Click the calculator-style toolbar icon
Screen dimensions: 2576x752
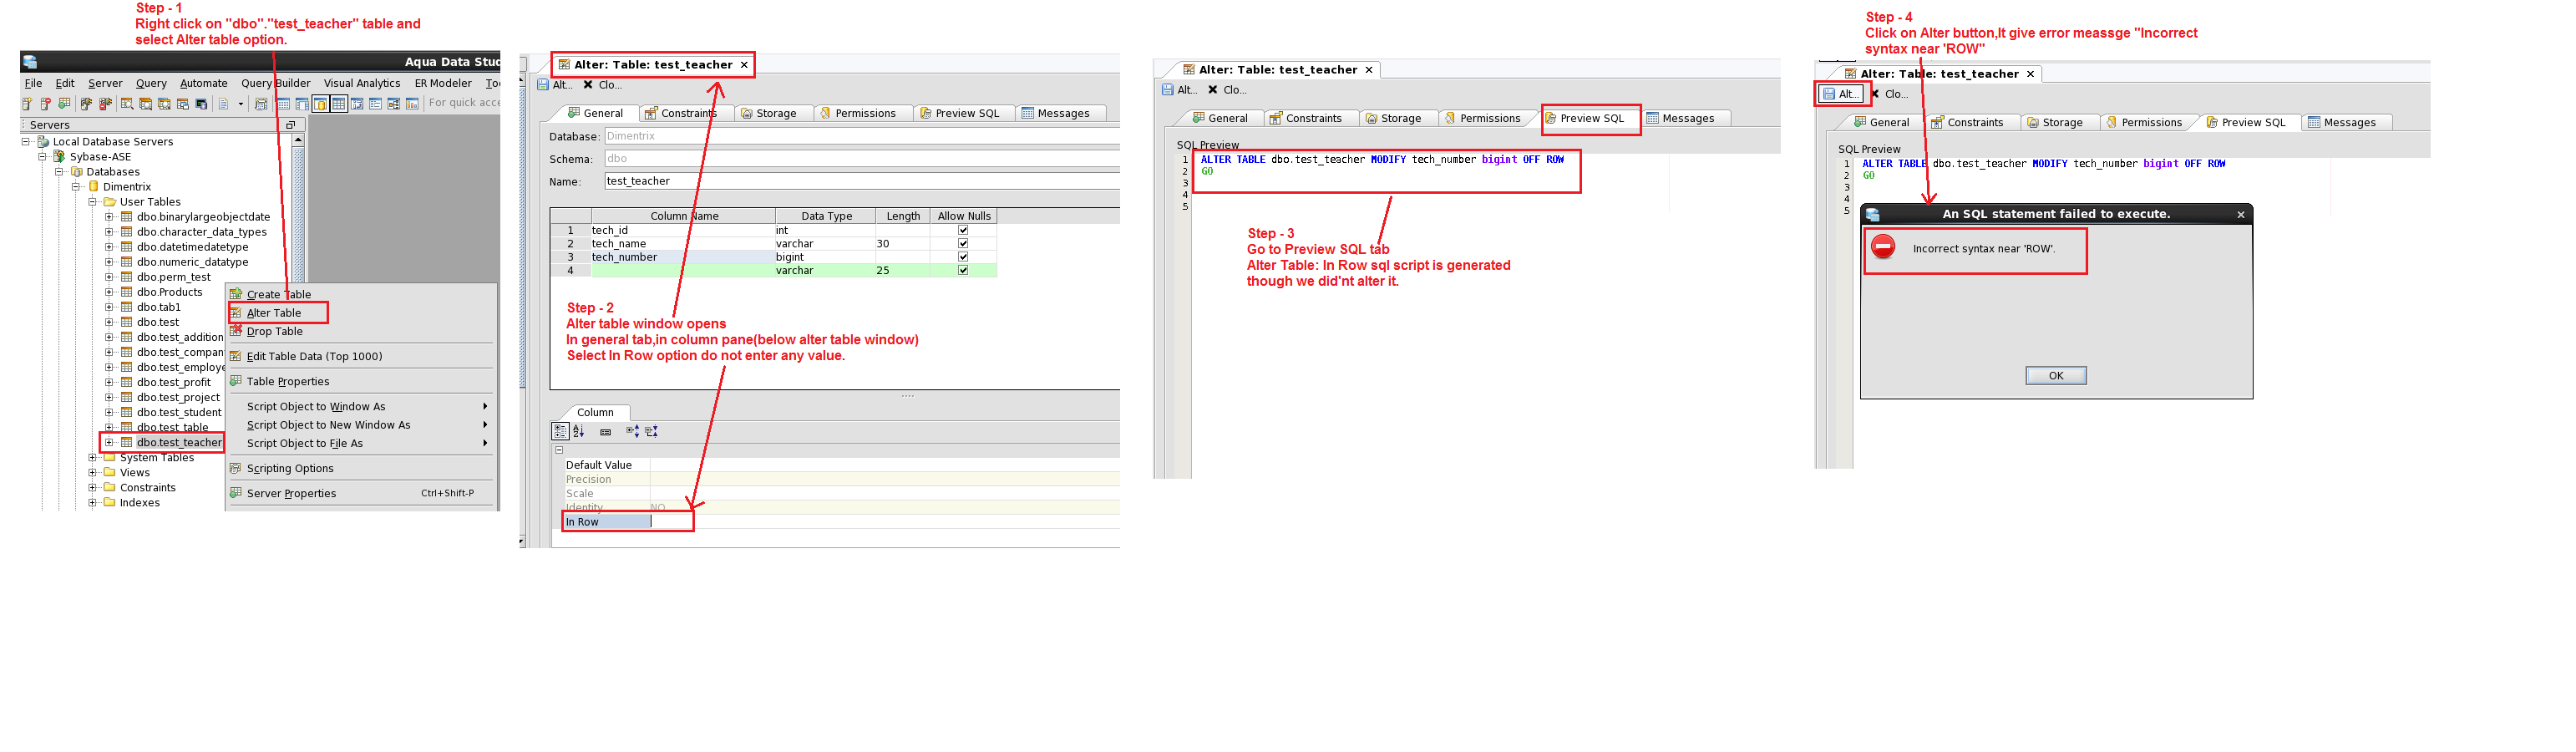[x=261, y=104]
